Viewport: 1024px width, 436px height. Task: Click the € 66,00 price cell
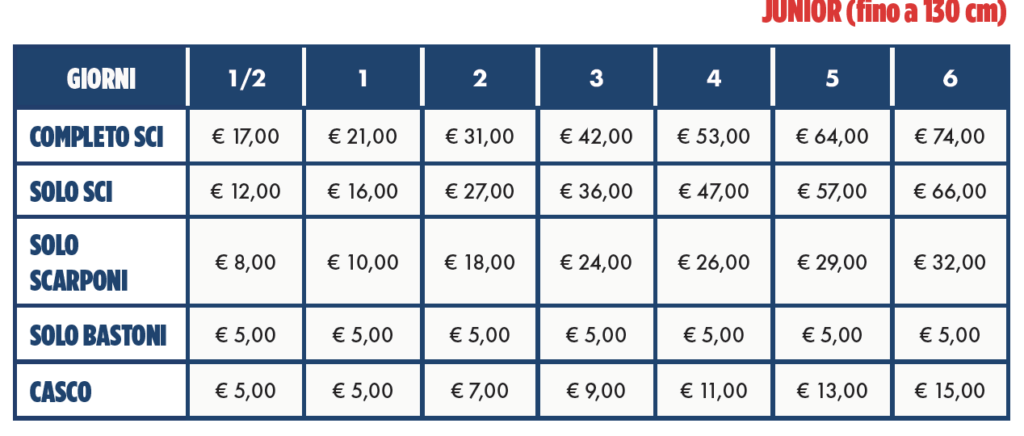[949, 191]
